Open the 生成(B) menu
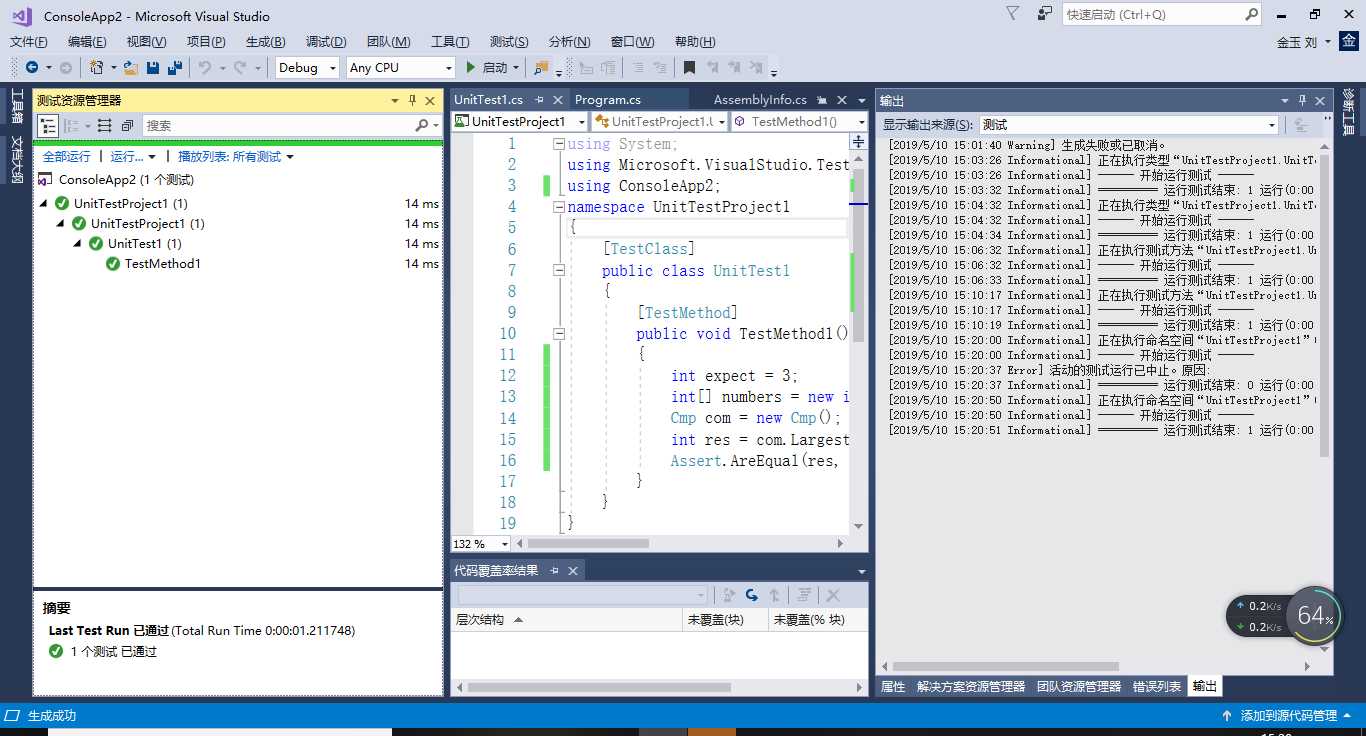The height and width of the screenshot is (736, 1366). (265, 42)
